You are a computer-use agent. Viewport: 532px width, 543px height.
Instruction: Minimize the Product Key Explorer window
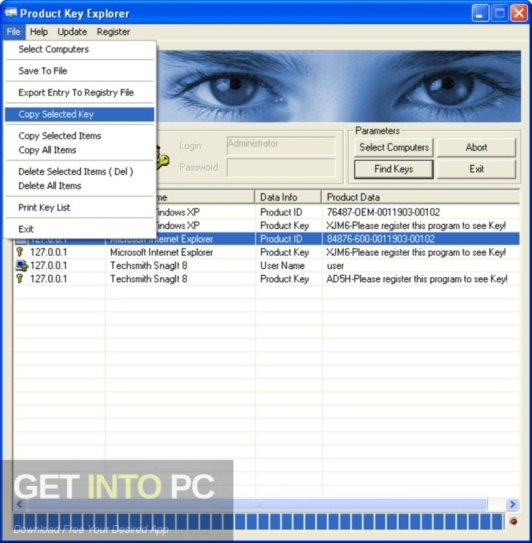pyautogui.click(x=480, y=14)
